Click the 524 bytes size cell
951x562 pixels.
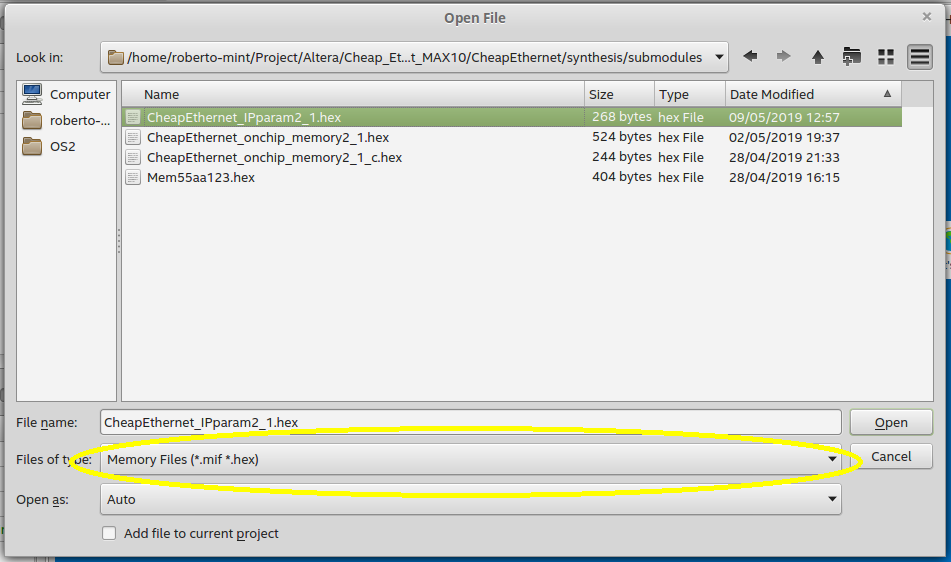tap(622, 137)
